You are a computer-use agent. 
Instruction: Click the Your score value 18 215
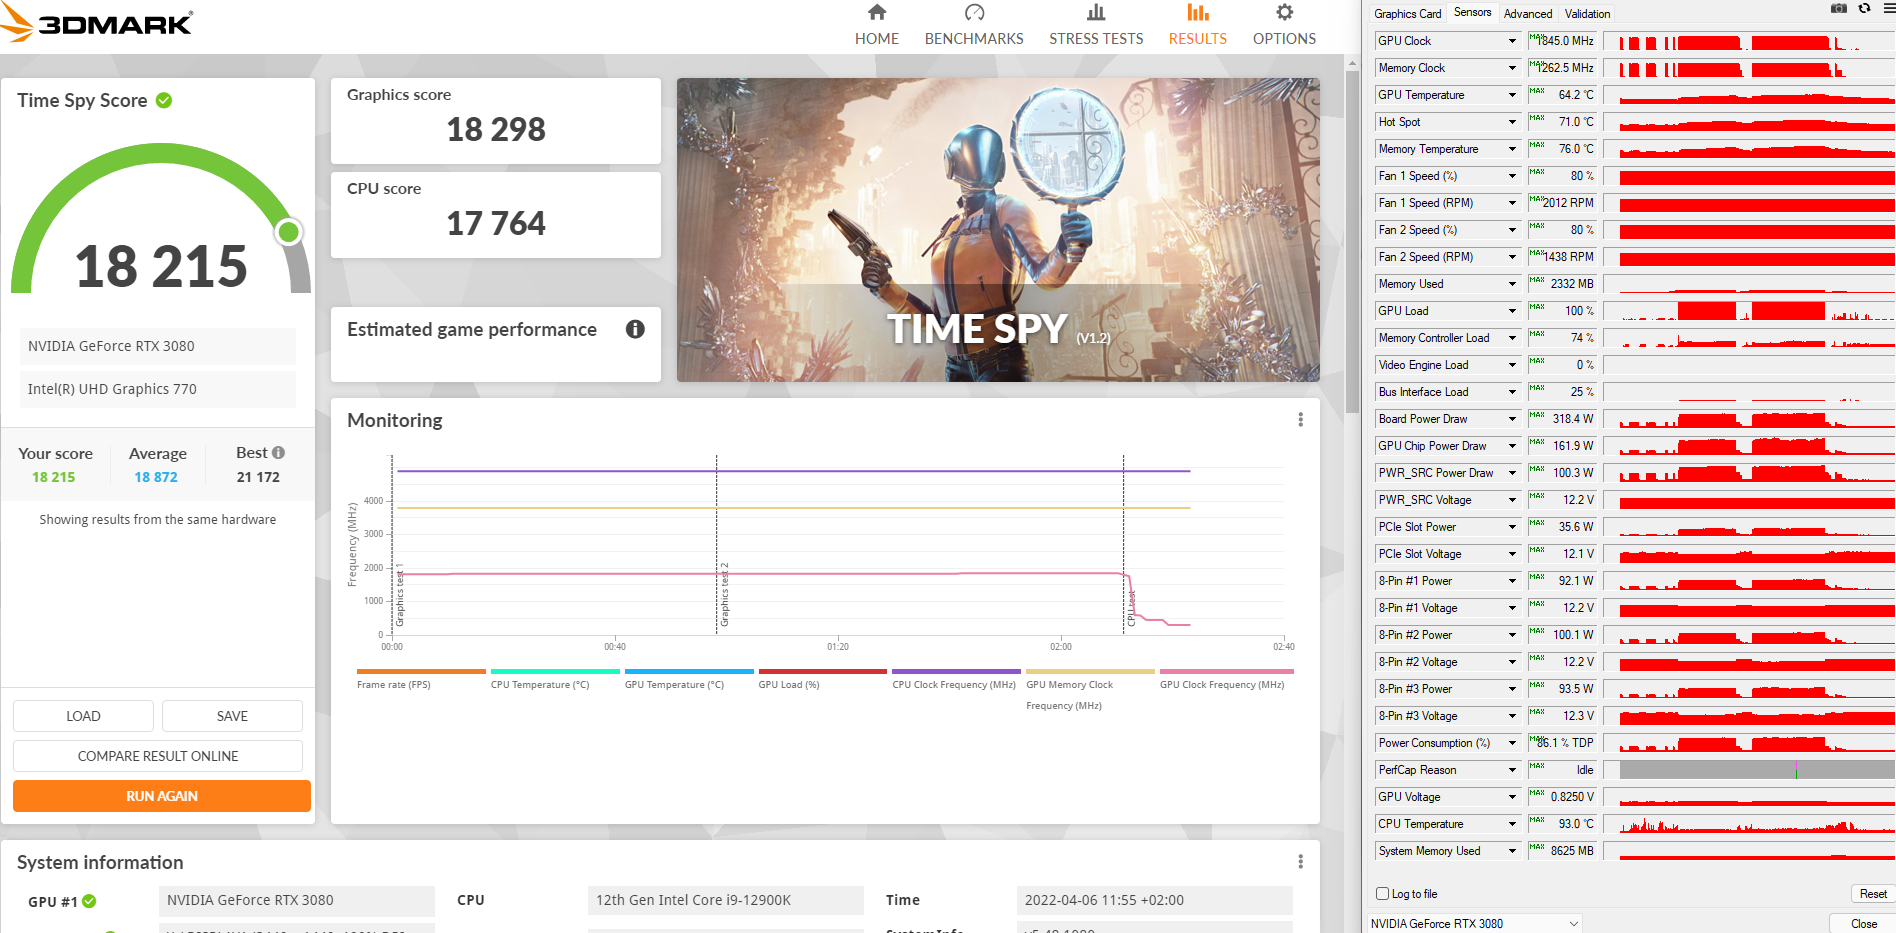point(54,477)
